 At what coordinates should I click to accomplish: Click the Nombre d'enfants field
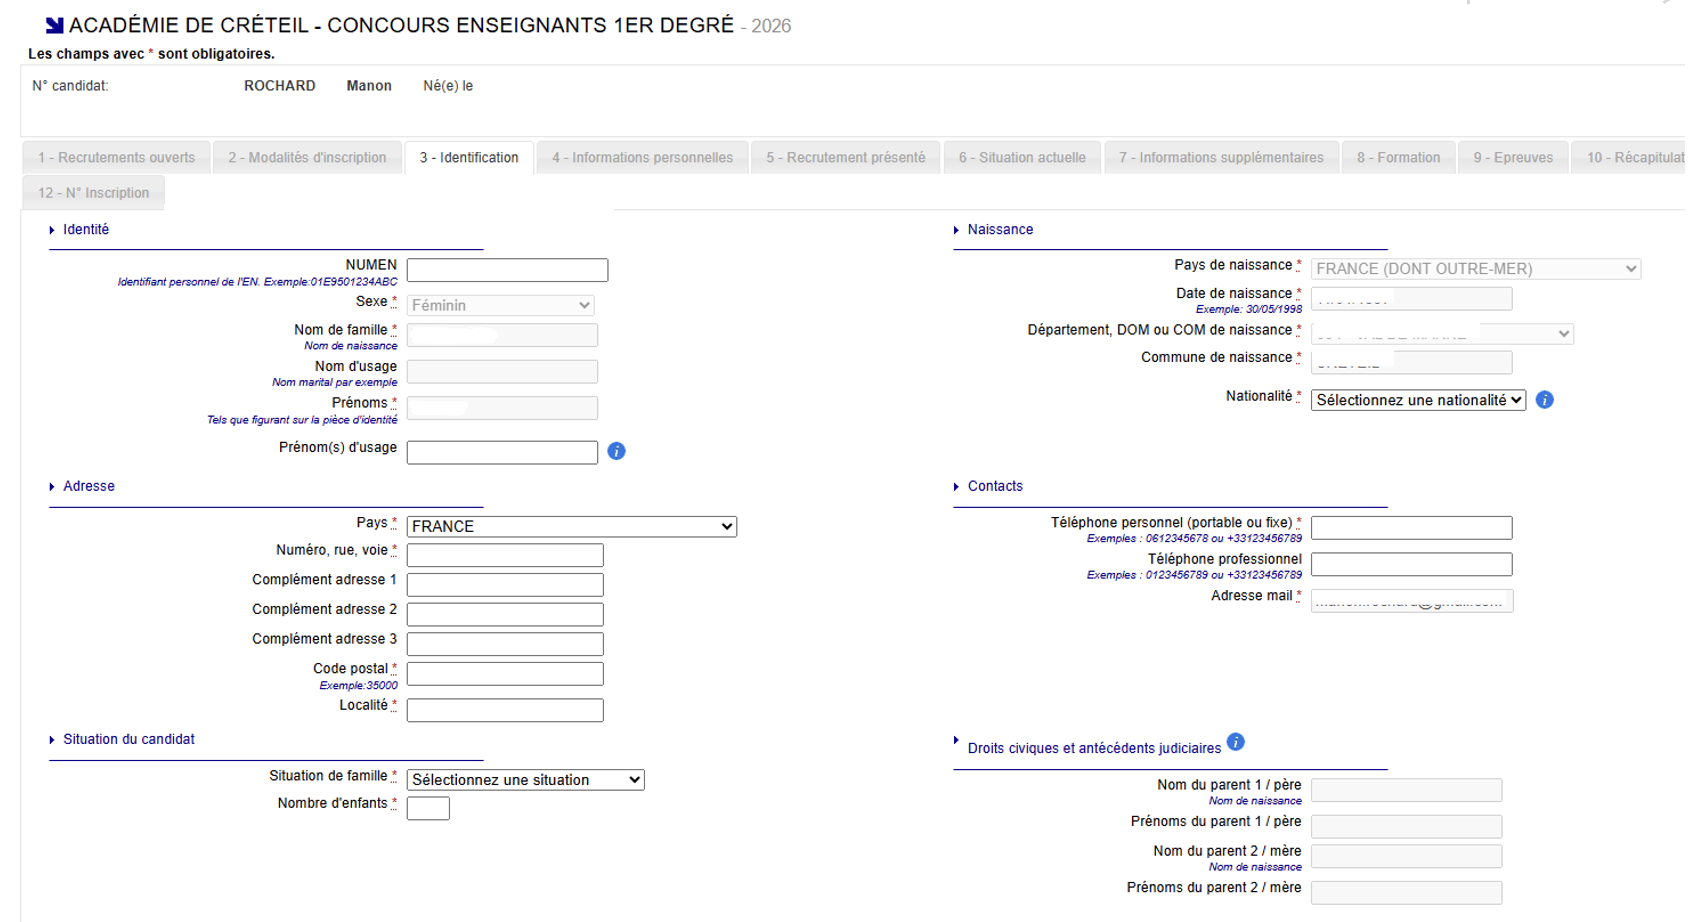(428, 808)
